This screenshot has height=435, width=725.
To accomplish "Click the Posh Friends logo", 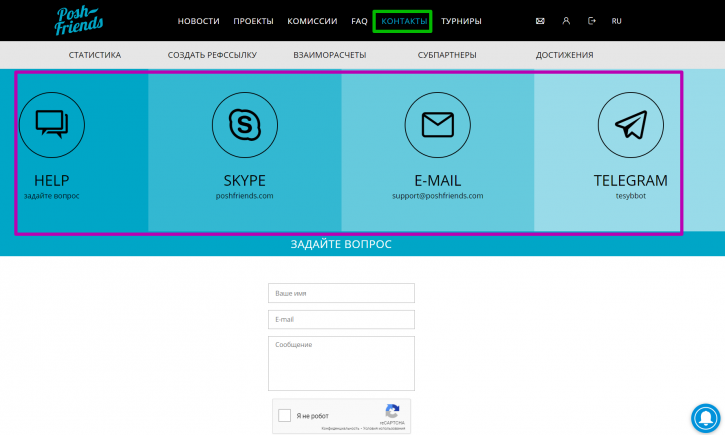I will point(79,21).
